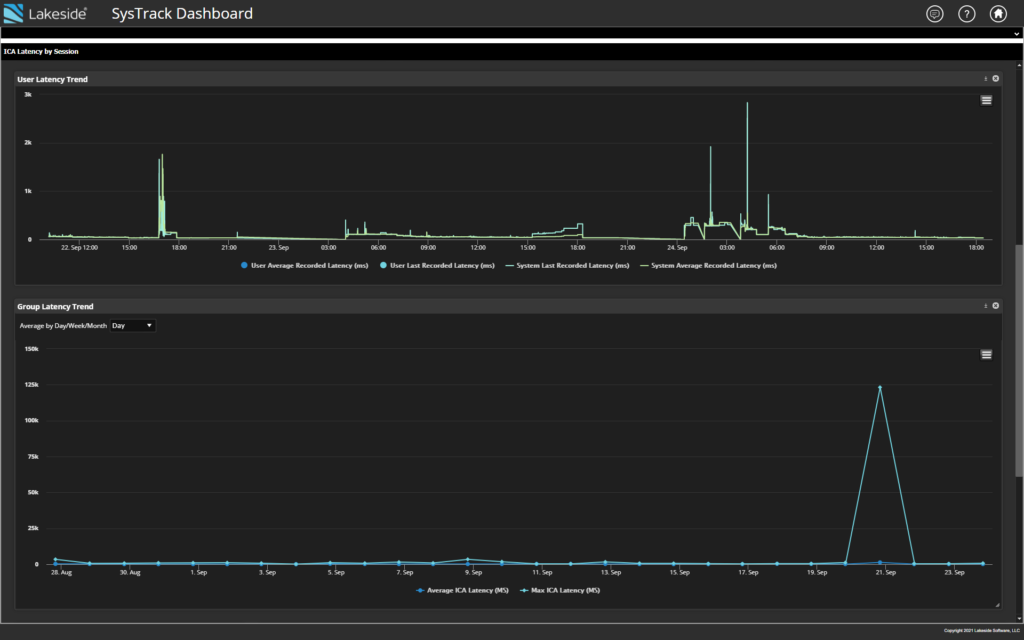Click the '3k' y-axis label

coord(28,95)
